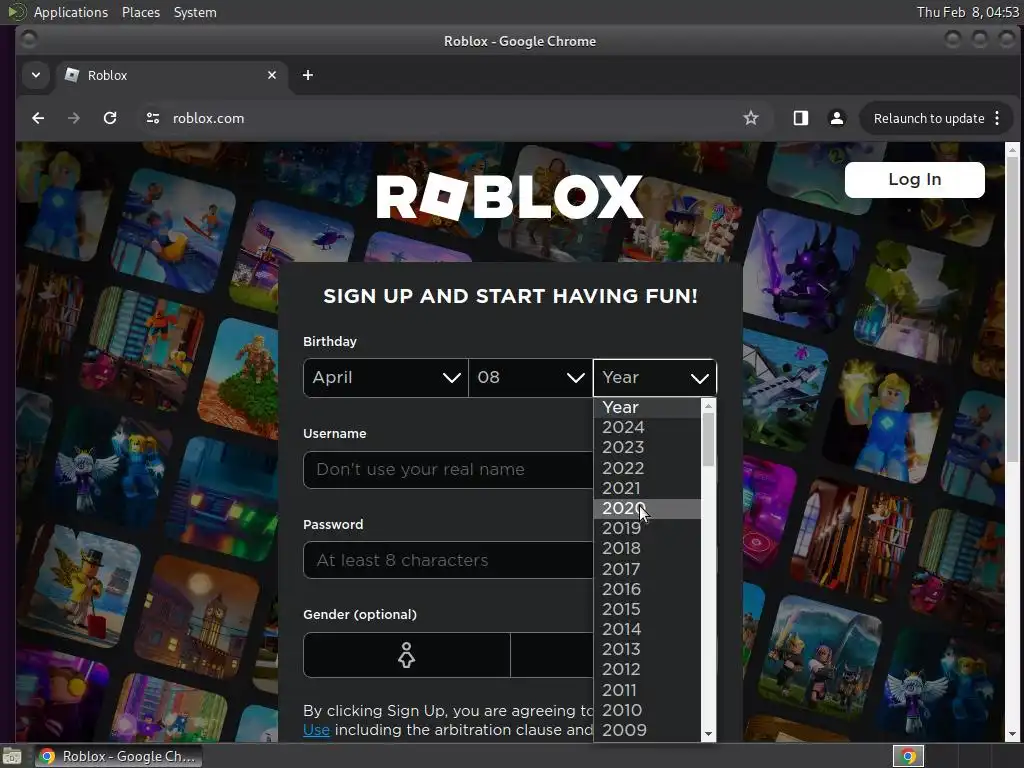
Task: Click the show desktop icon in bottom panel
Action: tap(11, 757)
